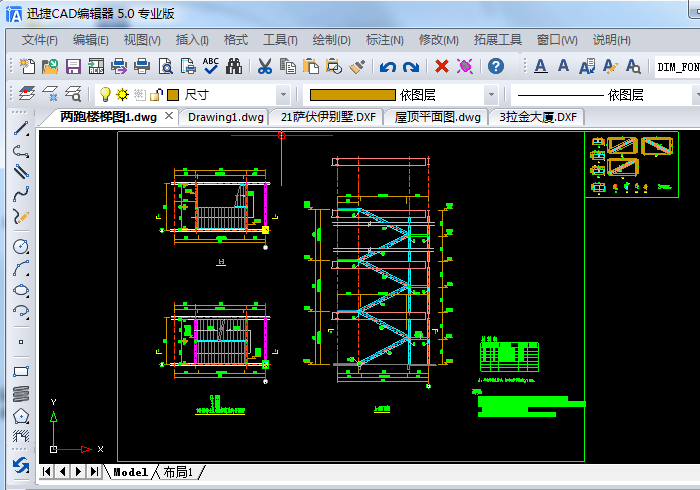Select the Polygon tool
This screenshot has width=700, height=490.
click(21, 416)
